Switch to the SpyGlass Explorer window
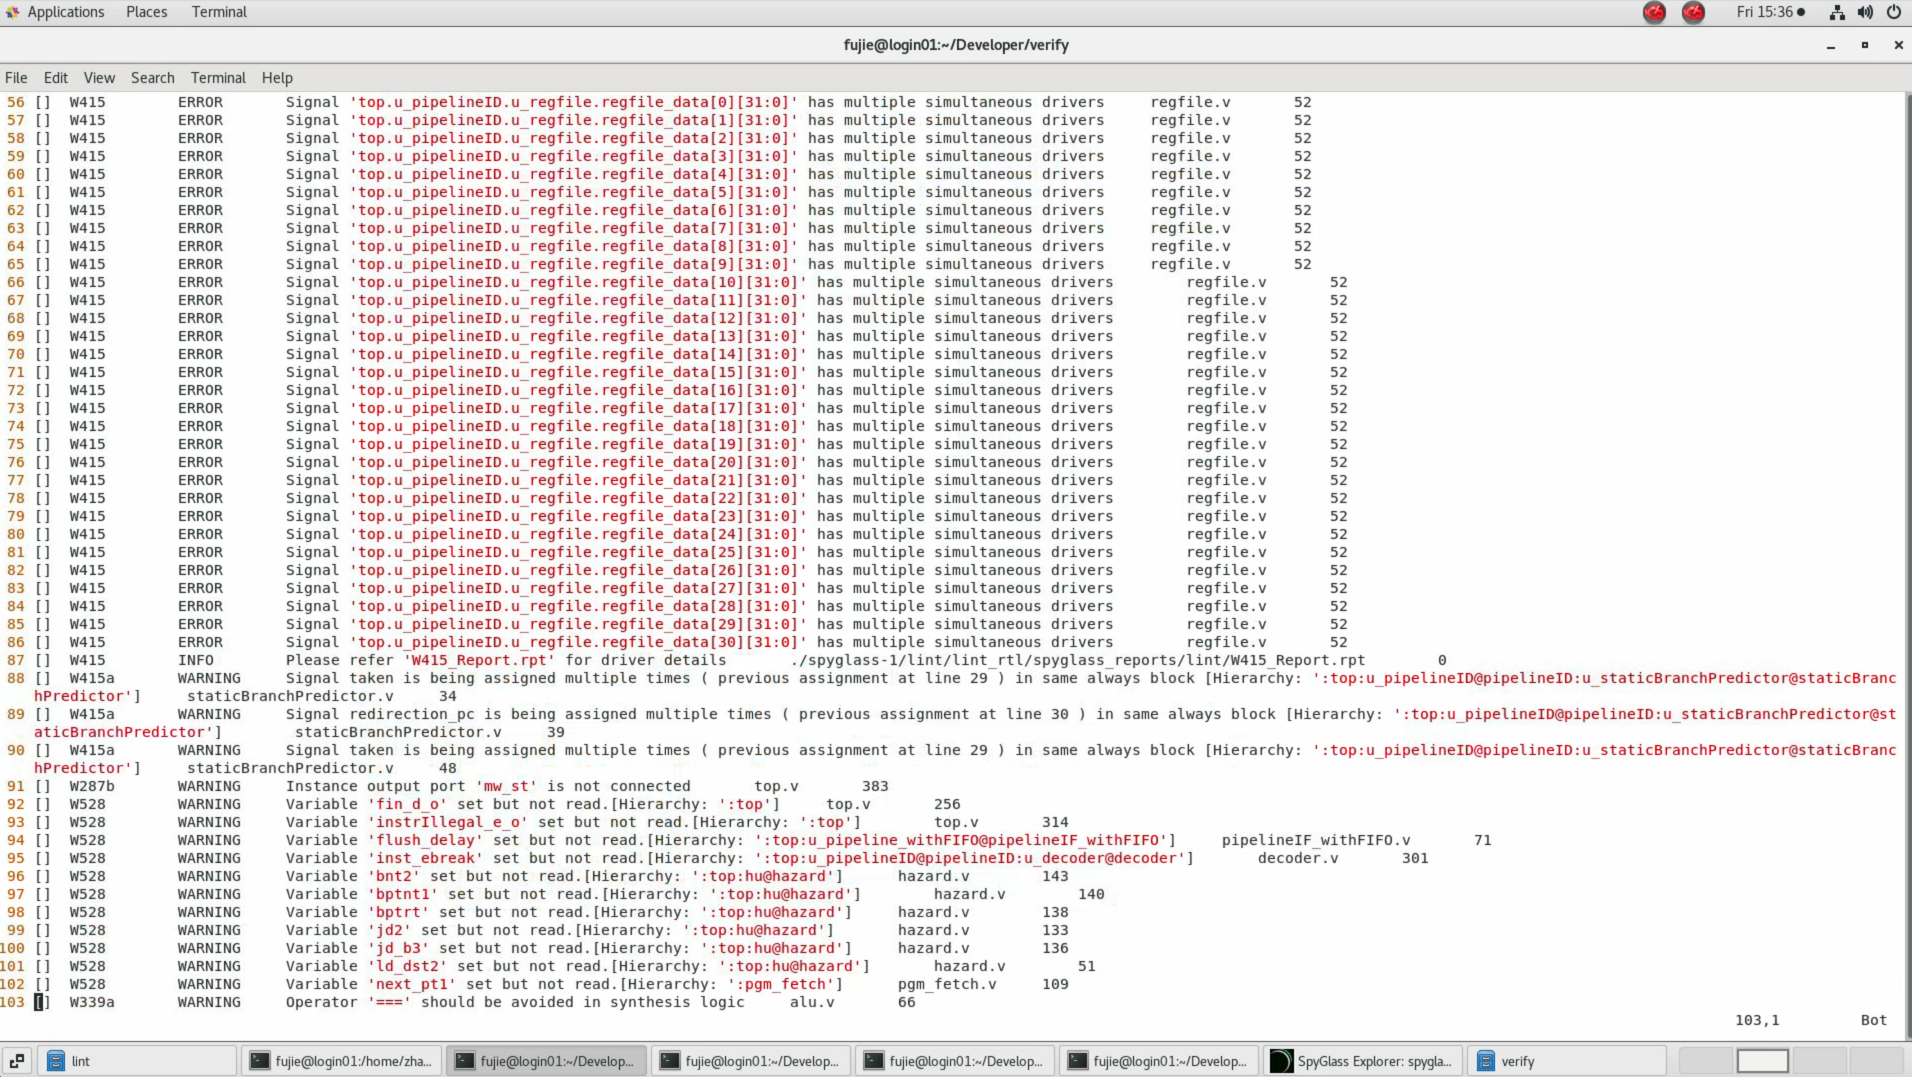 tap(1363, 1061)
